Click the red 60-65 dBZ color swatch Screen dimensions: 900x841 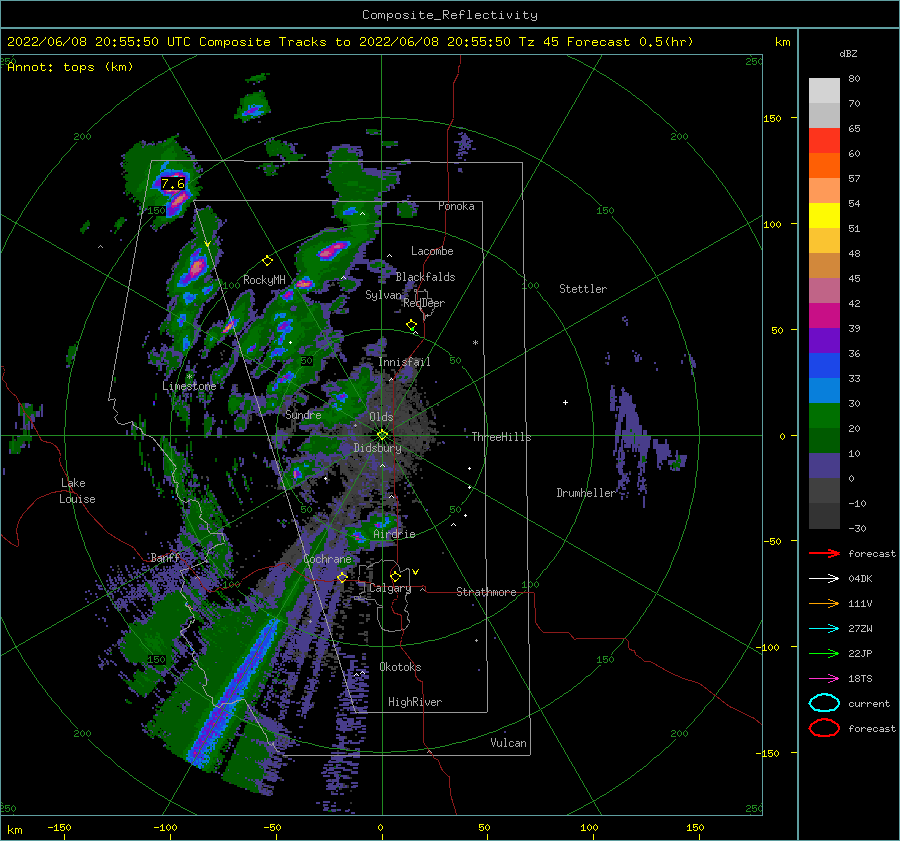coord(824,141)
